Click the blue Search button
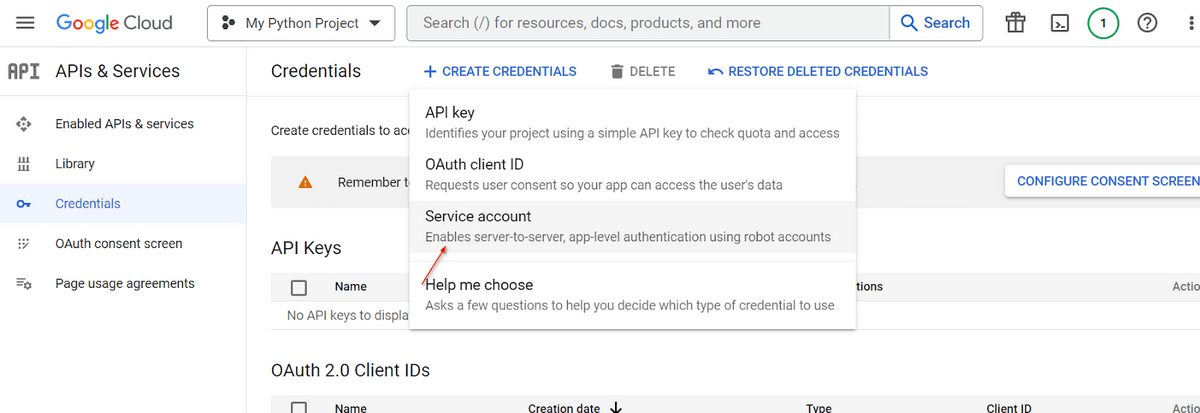The image size is (1200, 413). 936,23
